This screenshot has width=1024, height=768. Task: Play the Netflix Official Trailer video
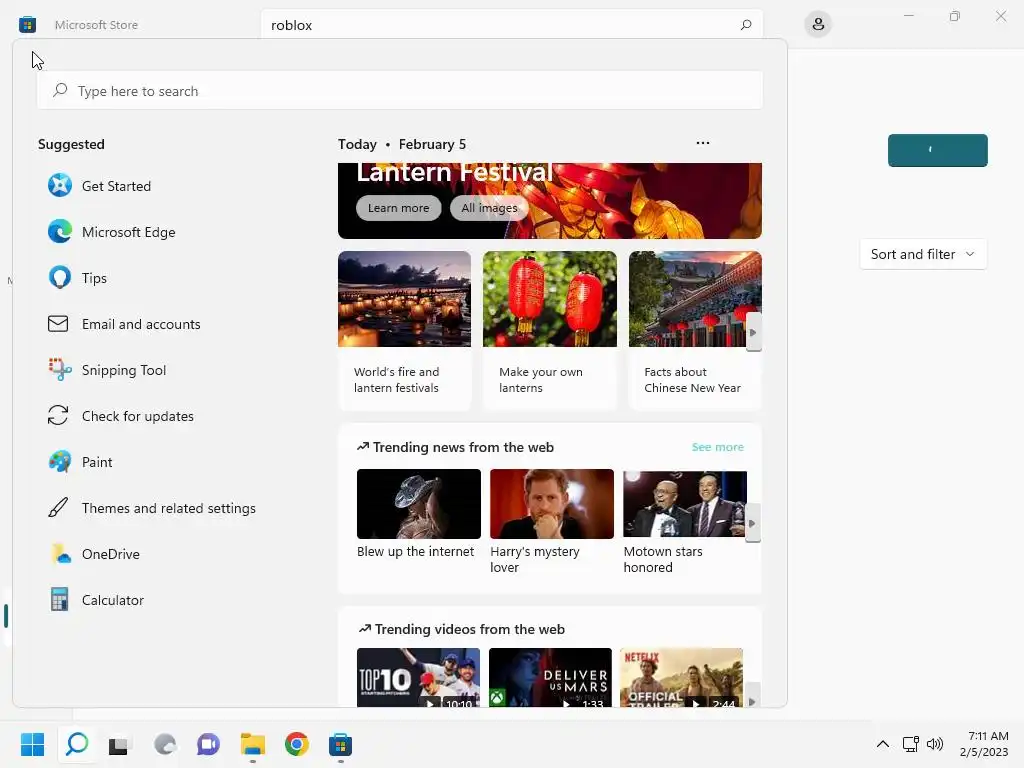coord(681,677)
